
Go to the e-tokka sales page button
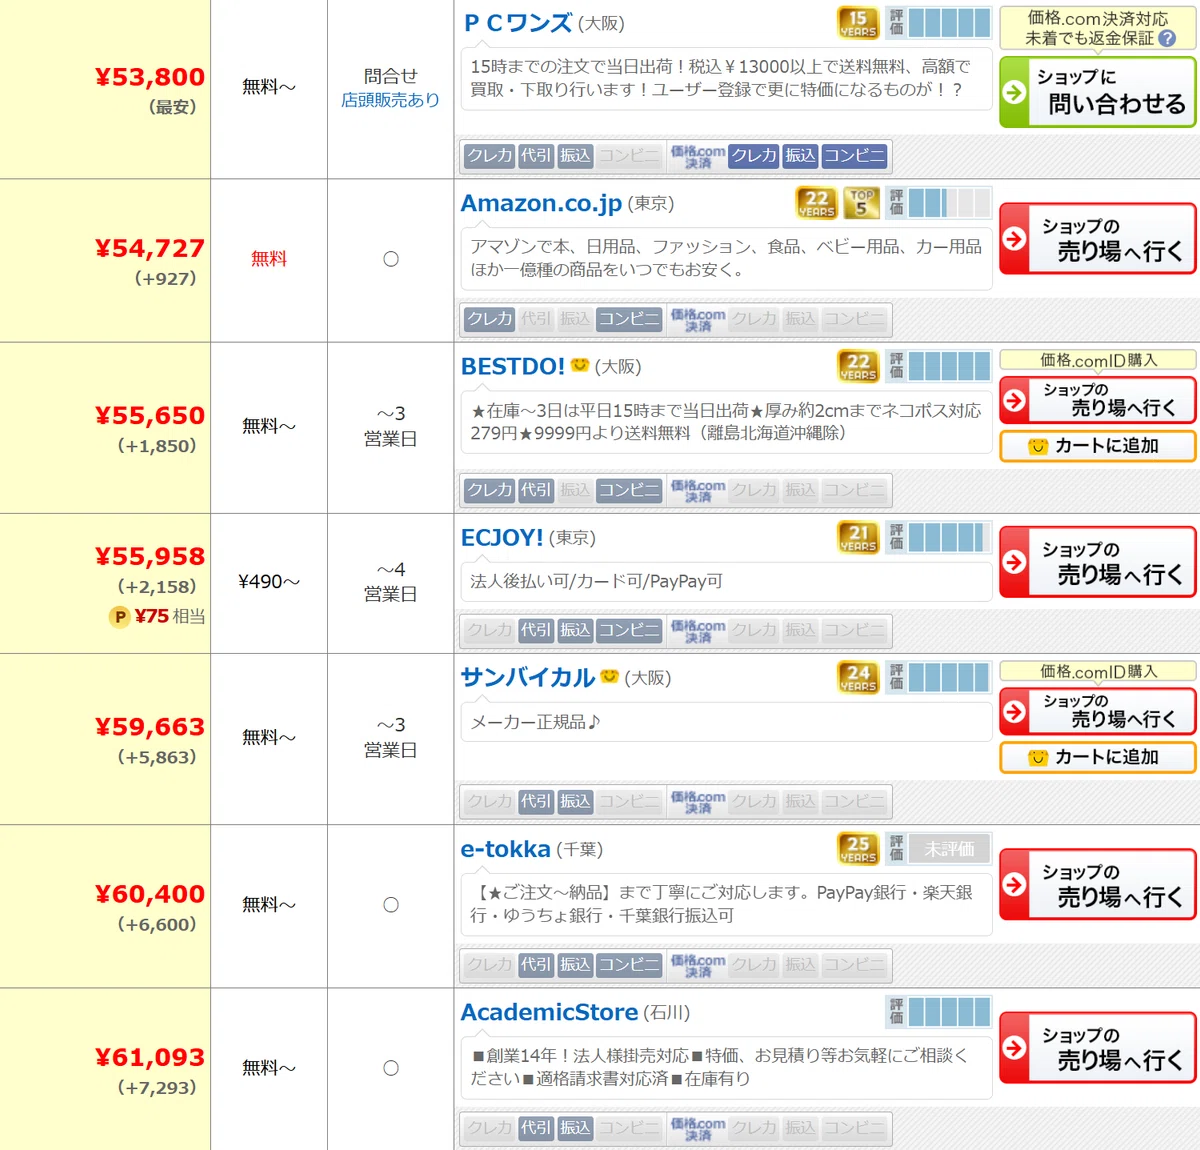[x=1098, y=885]
